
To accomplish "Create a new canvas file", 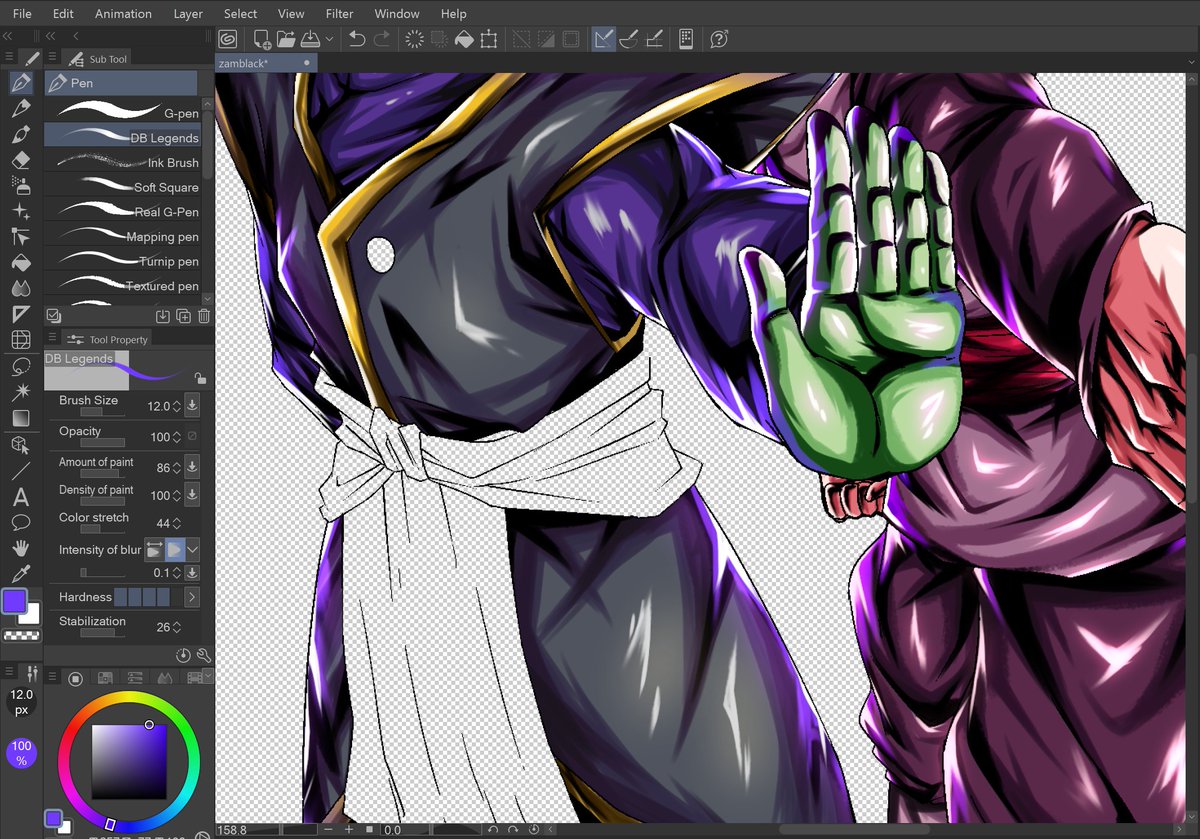I will pos(262,39).
